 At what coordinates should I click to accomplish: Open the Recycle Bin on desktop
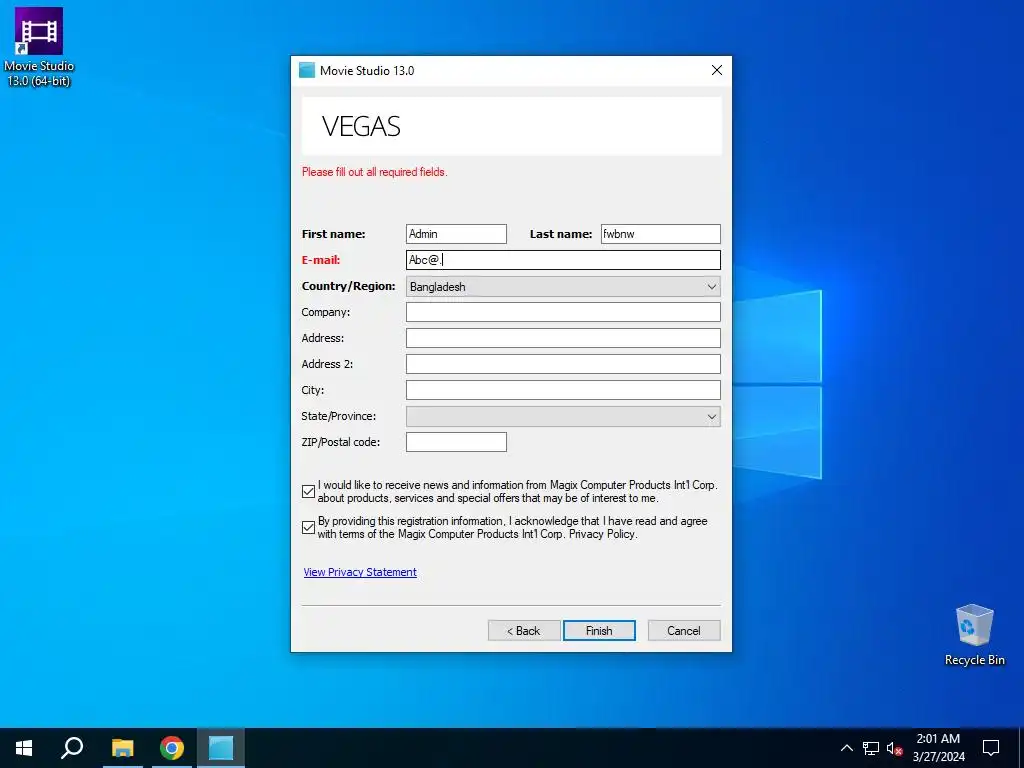click(x=974, y=635)
